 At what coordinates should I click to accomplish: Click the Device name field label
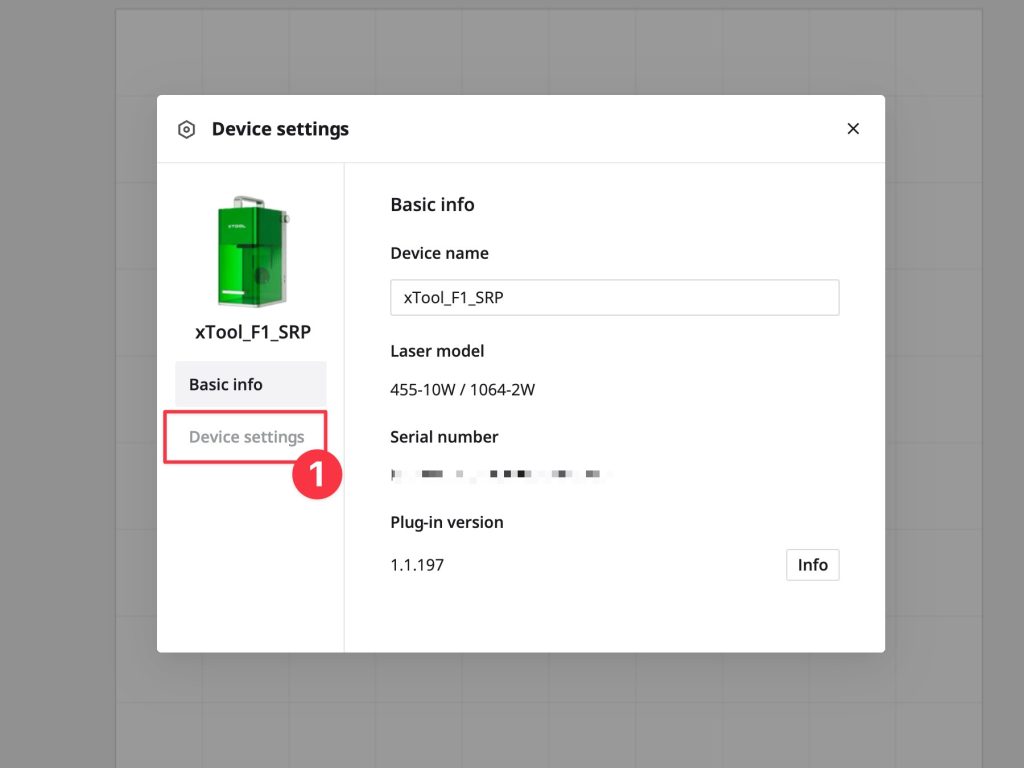tap(439, 254)
